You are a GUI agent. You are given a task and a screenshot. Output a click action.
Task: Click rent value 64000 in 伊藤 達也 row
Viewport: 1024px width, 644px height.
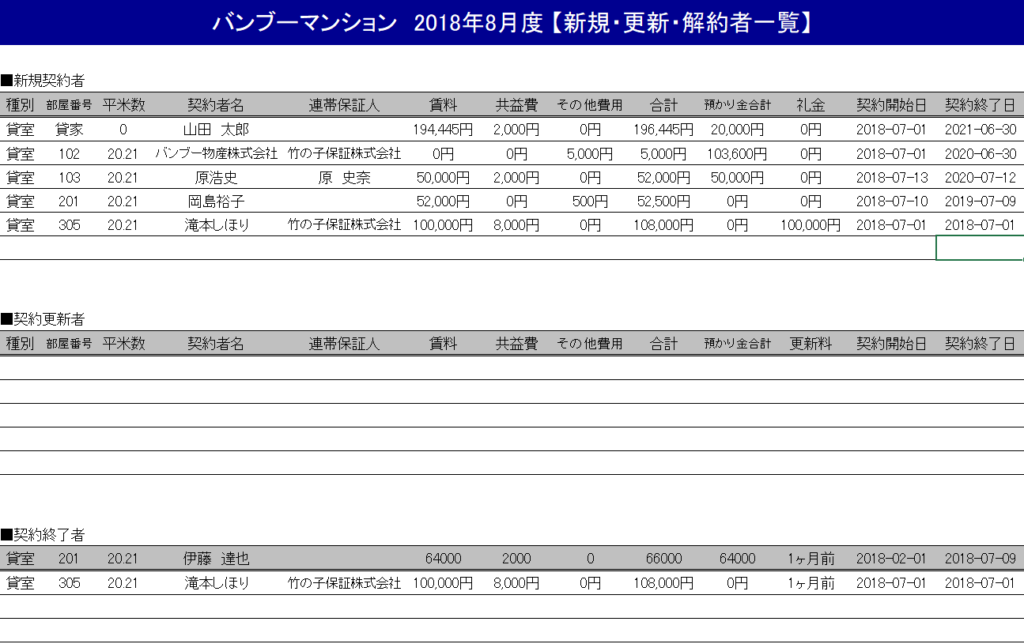click(443, 558)
